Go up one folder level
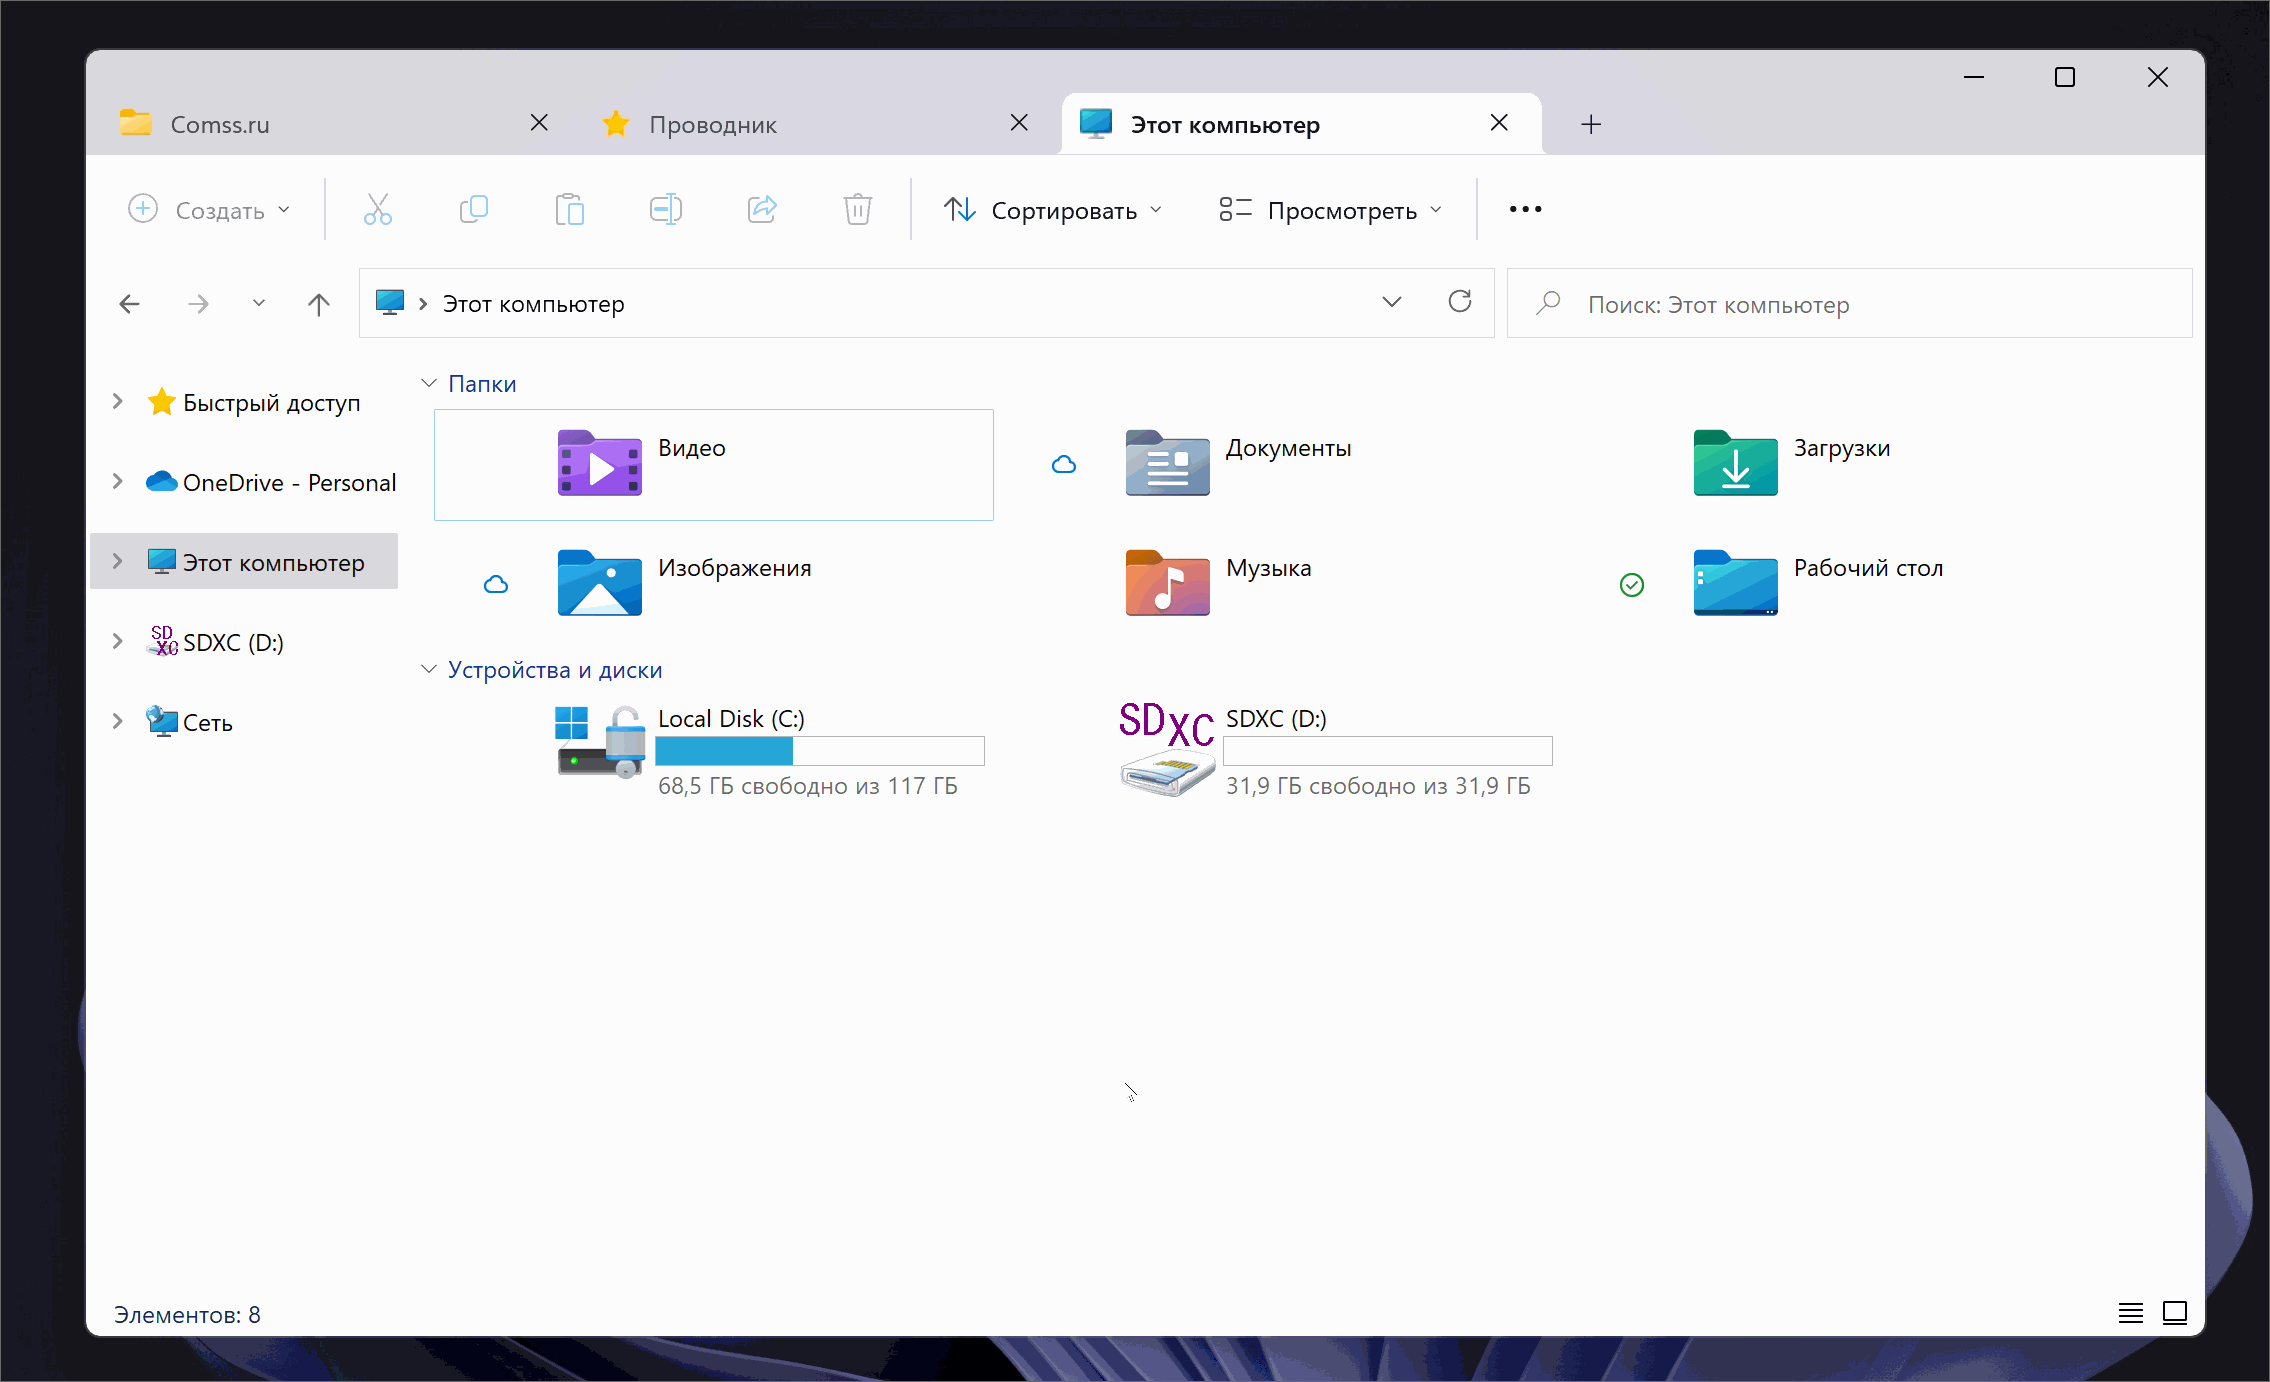 click(x=318, y=304)
